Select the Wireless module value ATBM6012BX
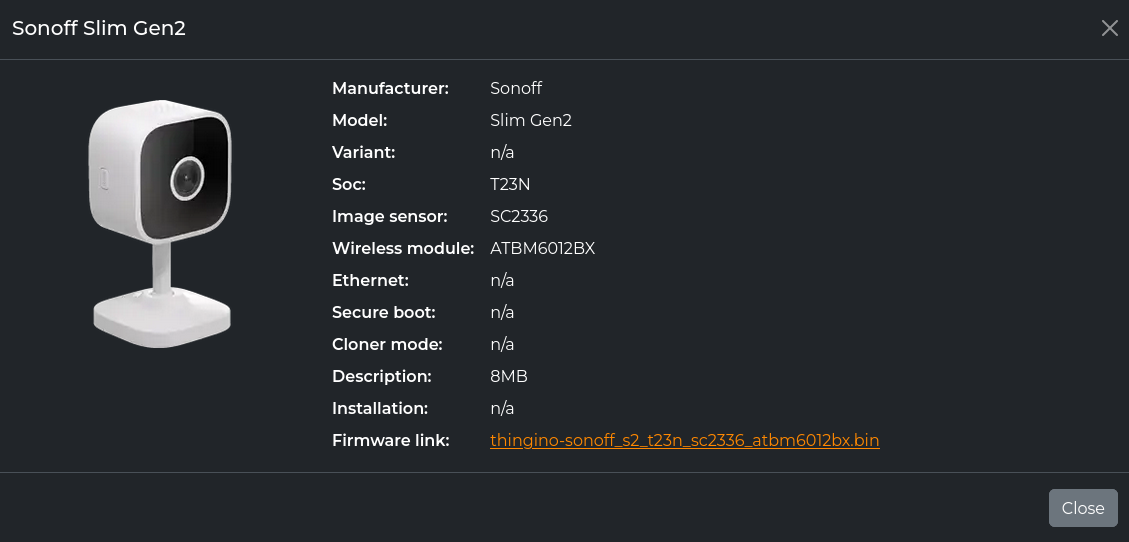Viewport: 1129px width, 542px height. (x=543, y=248)
